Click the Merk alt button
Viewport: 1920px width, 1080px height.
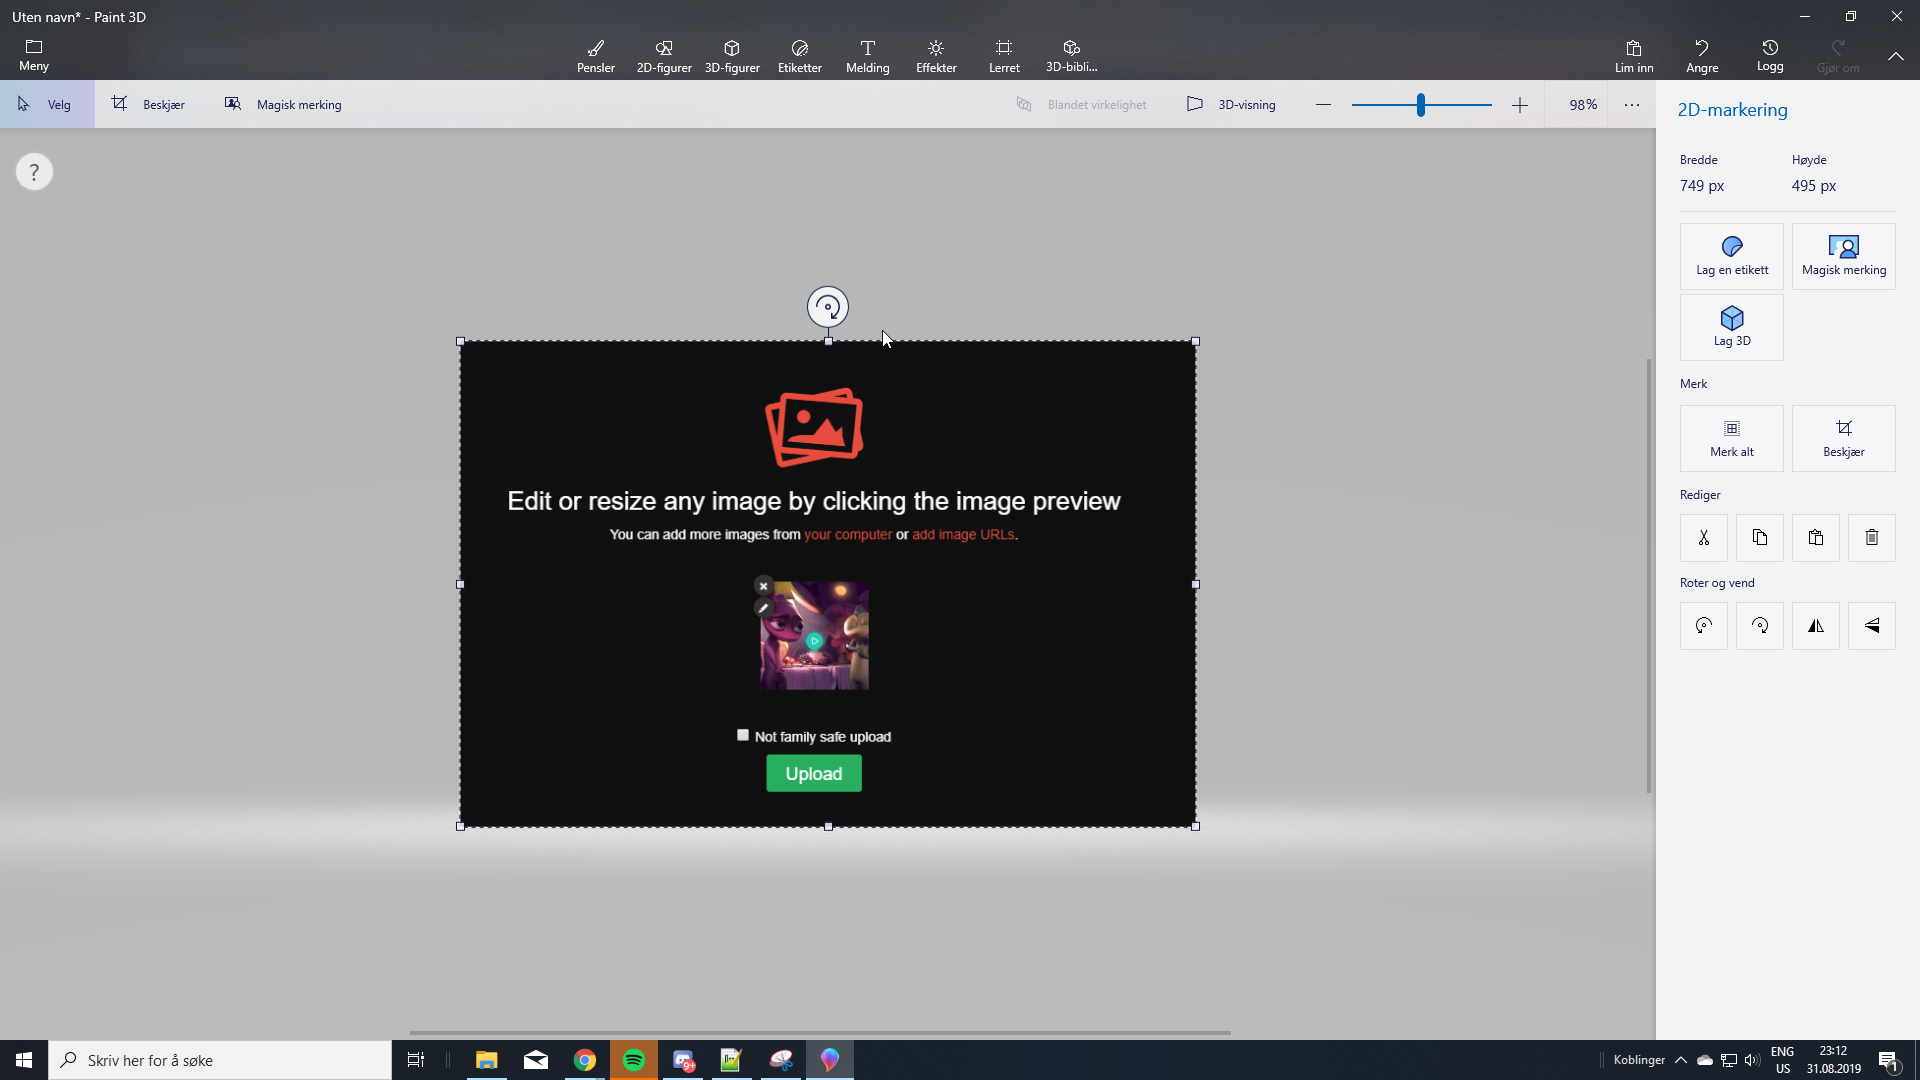pyautogui.click(x=1732, y=438)
